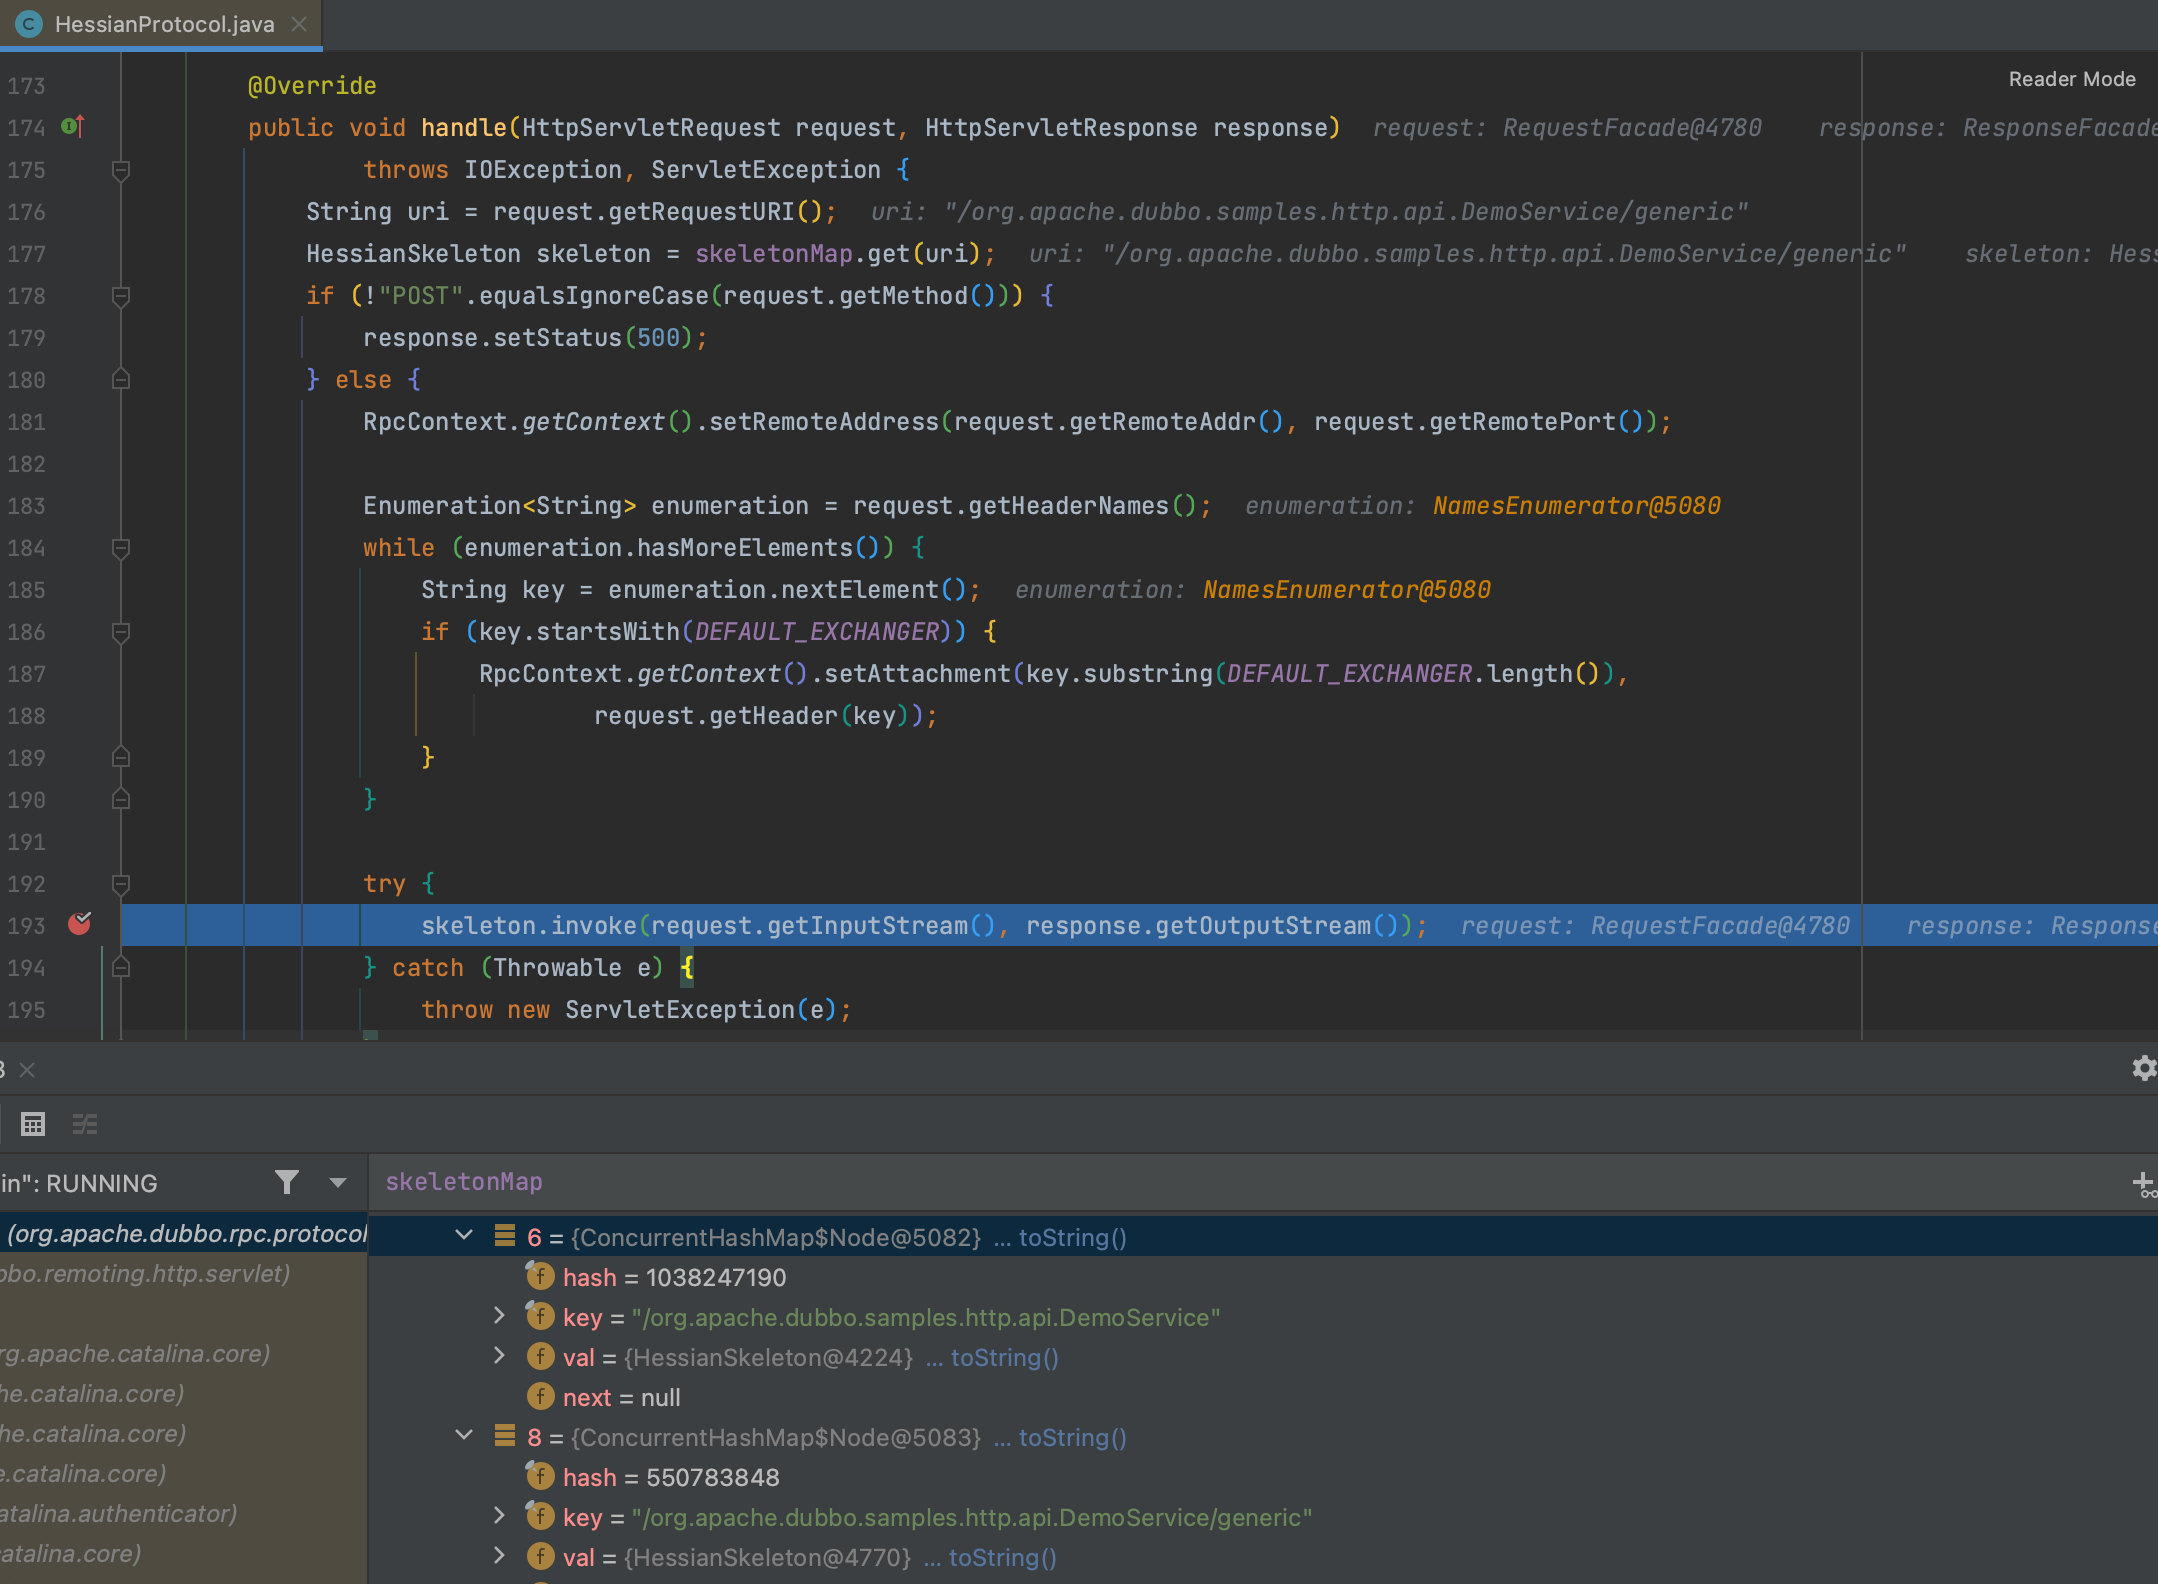Click RUNNING thread status label
This screenshot has width=2158, height=1584.
coord(102,1183)
